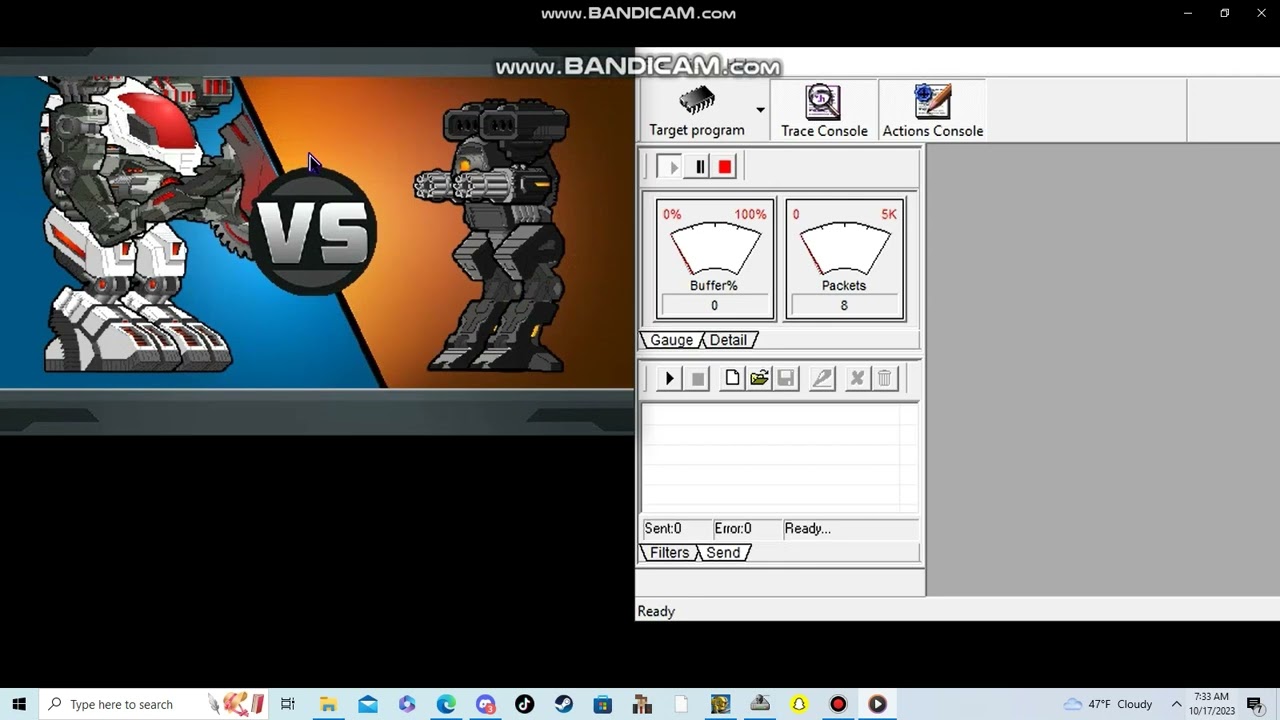Open the Mail app from taskbar
1280x720 pixels.
click(x=367, y=704)
